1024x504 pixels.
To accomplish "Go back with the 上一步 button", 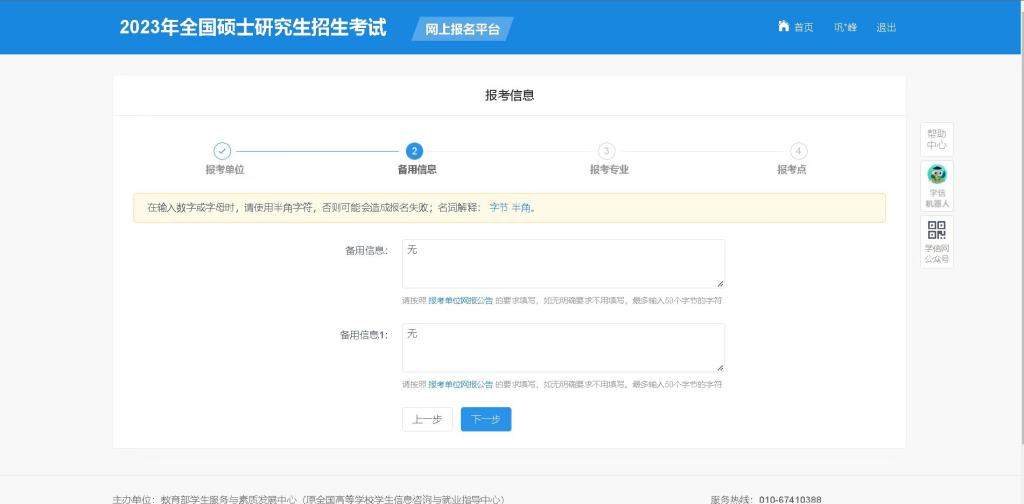I will tap(427, 419).
